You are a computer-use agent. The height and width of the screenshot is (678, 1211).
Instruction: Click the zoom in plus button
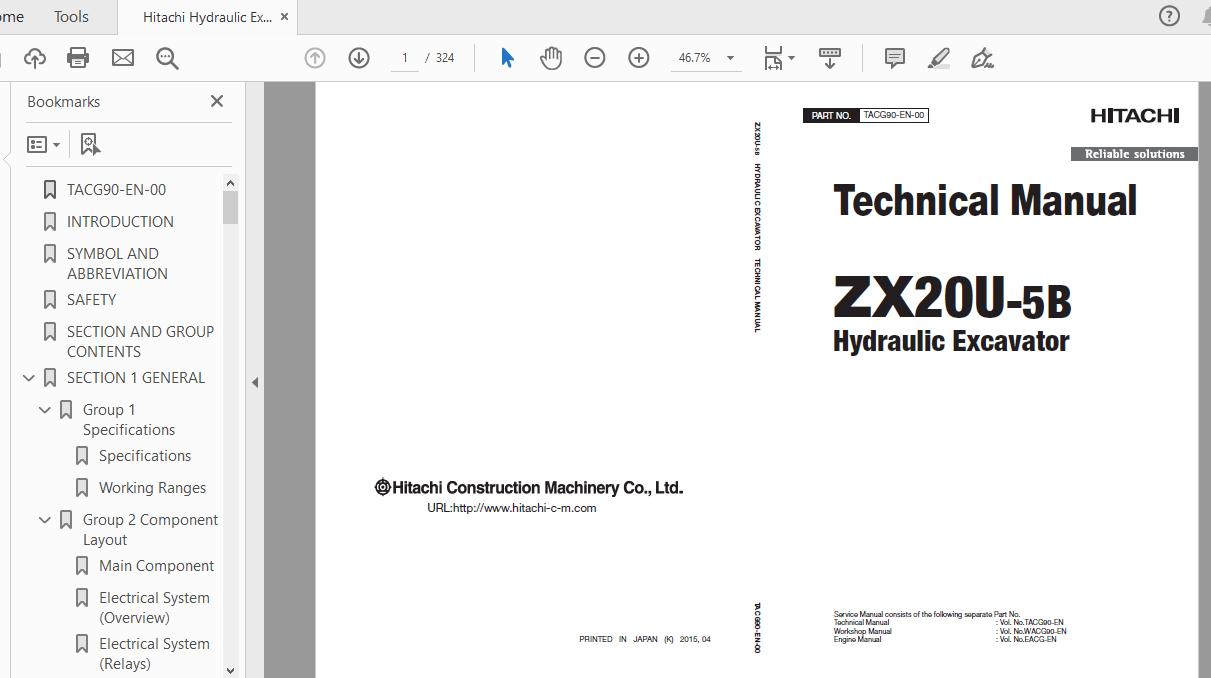pos(639,58)
